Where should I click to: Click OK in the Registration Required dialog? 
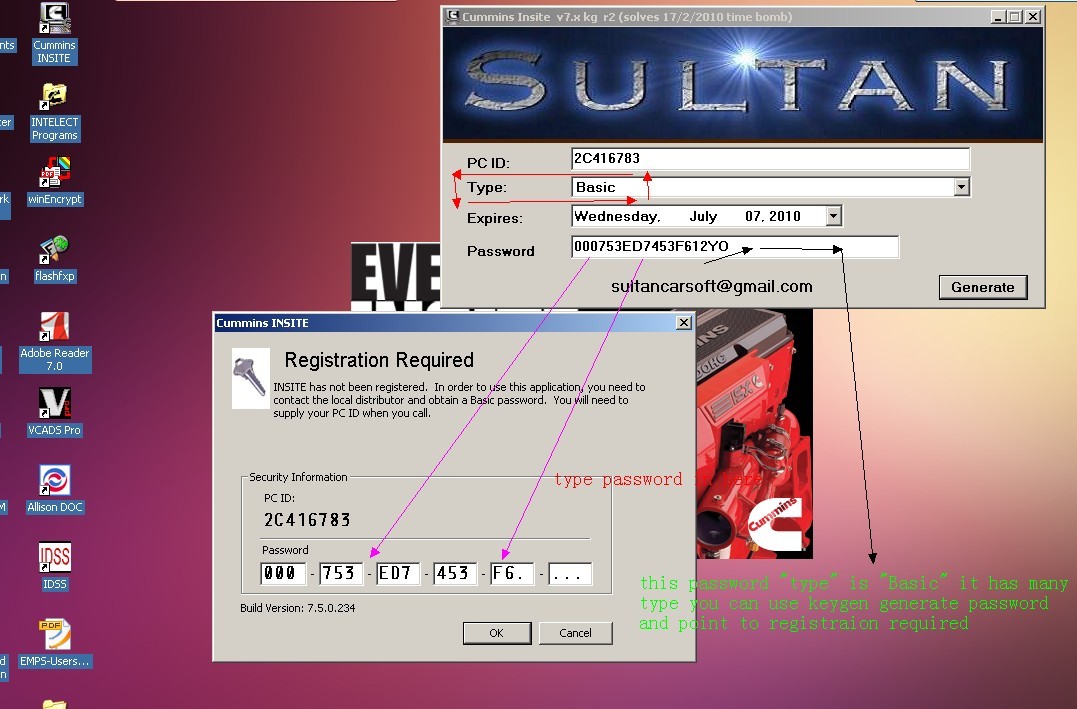[496, 633]
